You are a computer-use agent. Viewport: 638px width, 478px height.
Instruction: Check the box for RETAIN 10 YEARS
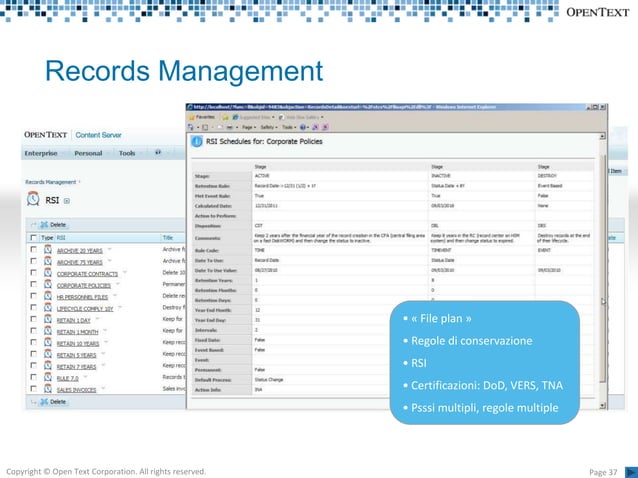(x=33, y=342)
